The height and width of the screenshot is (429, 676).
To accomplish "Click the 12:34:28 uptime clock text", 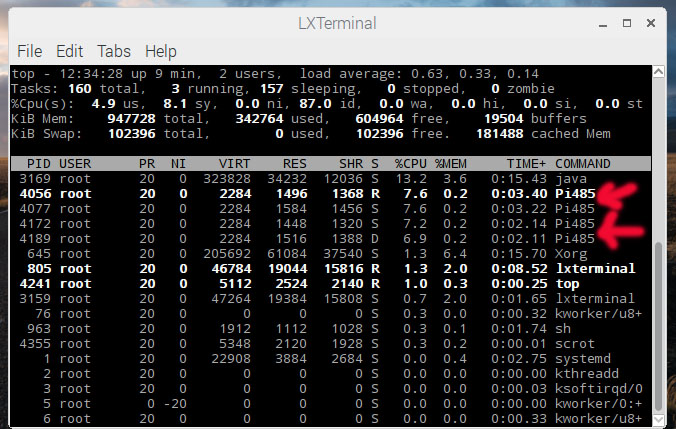I will pyautogui.click(x=91, y=74).
